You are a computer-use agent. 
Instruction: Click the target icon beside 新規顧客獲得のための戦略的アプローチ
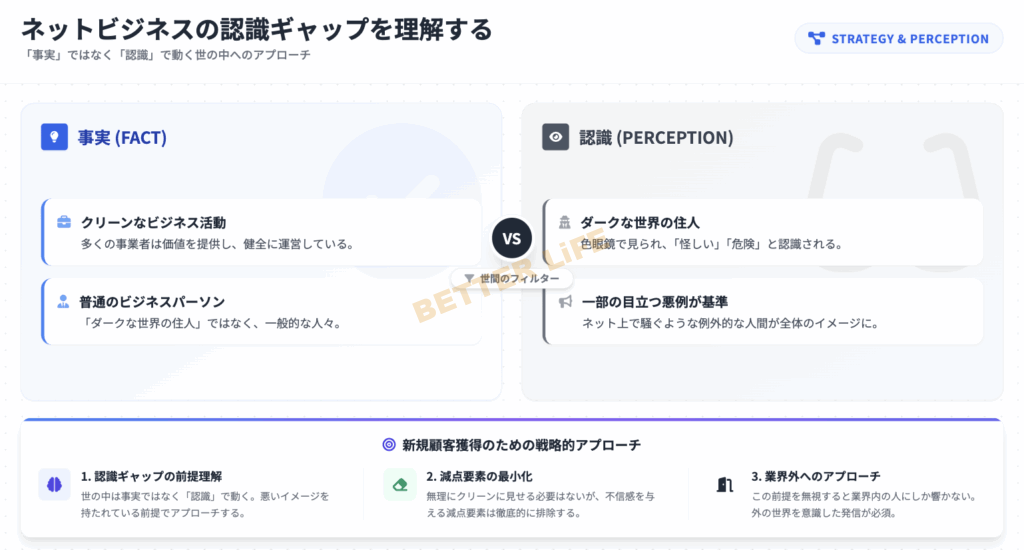(389, 445)
